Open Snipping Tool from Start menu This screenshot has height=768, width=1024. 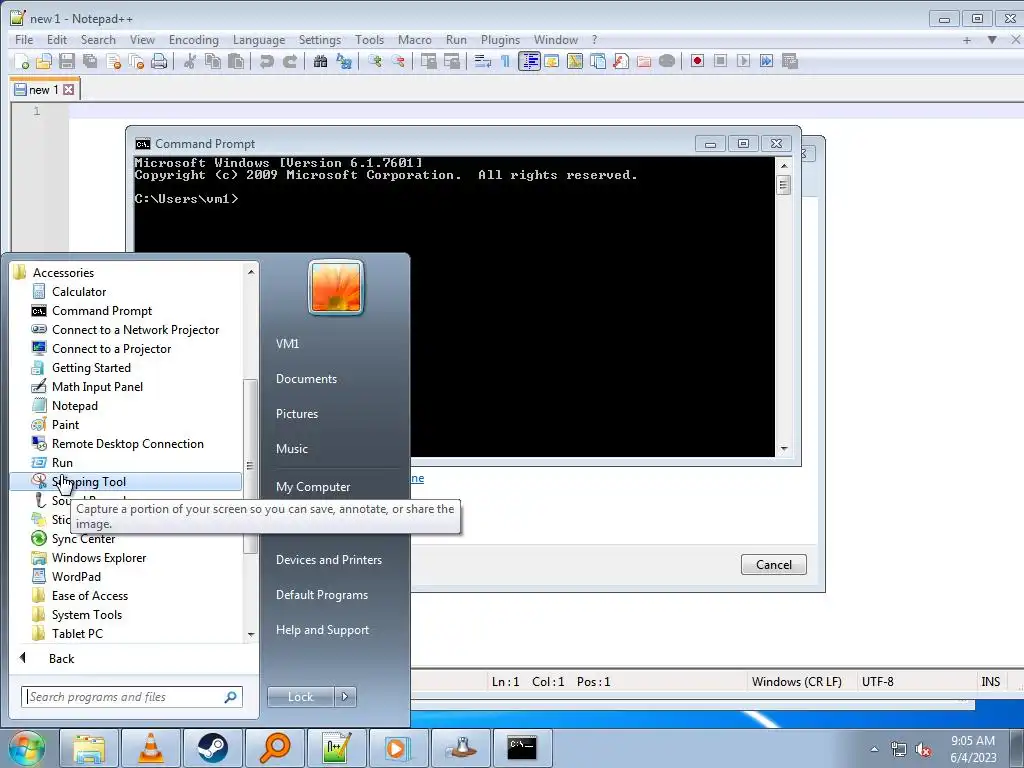pyautogui.click(x=89, y=481)
